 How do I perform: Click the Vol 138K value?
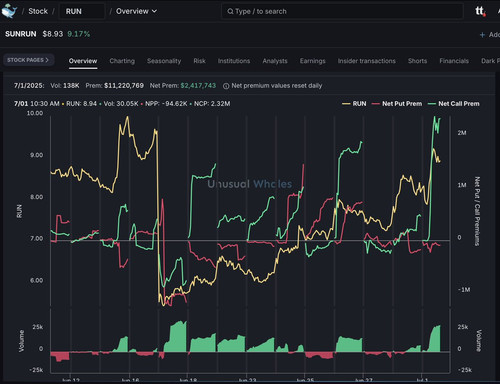click(x=65, y=86)
